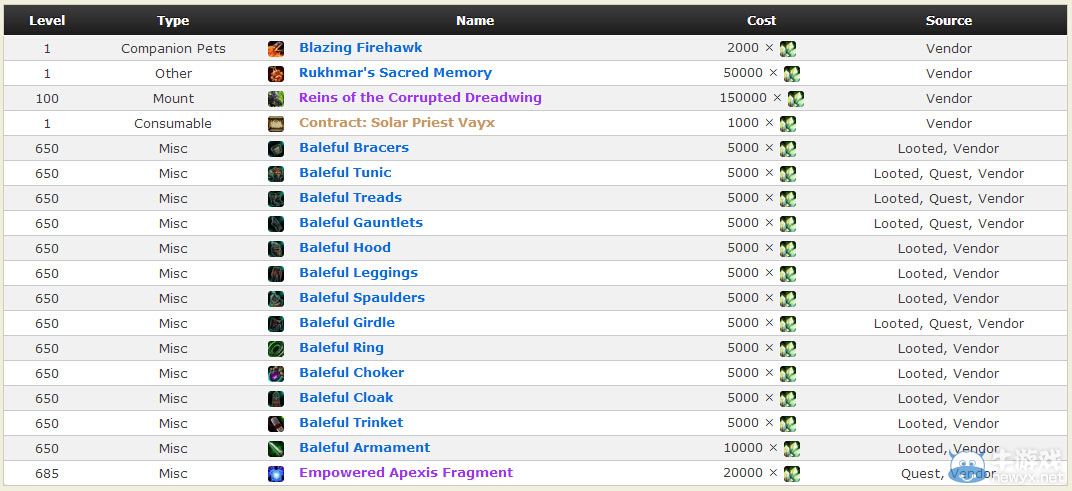Click the Rukhmar's Sacred Memory icon

[276, 73]
